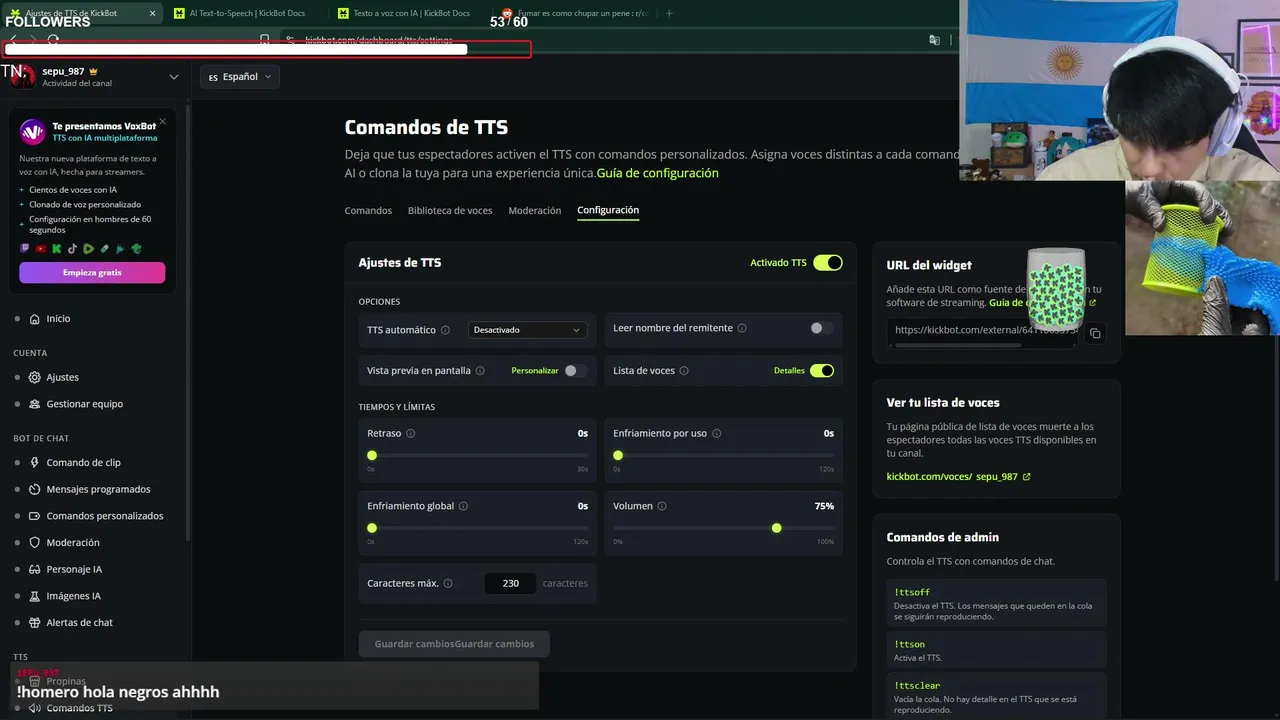
Task: Click the widget URL field
Action: tap(982, 331)
